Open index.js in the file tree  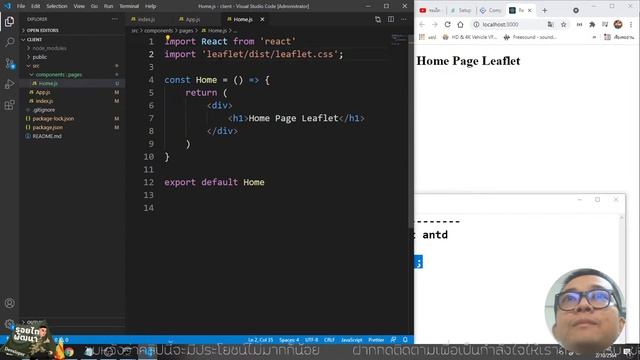pyautogui.click(x=44, y=101)
